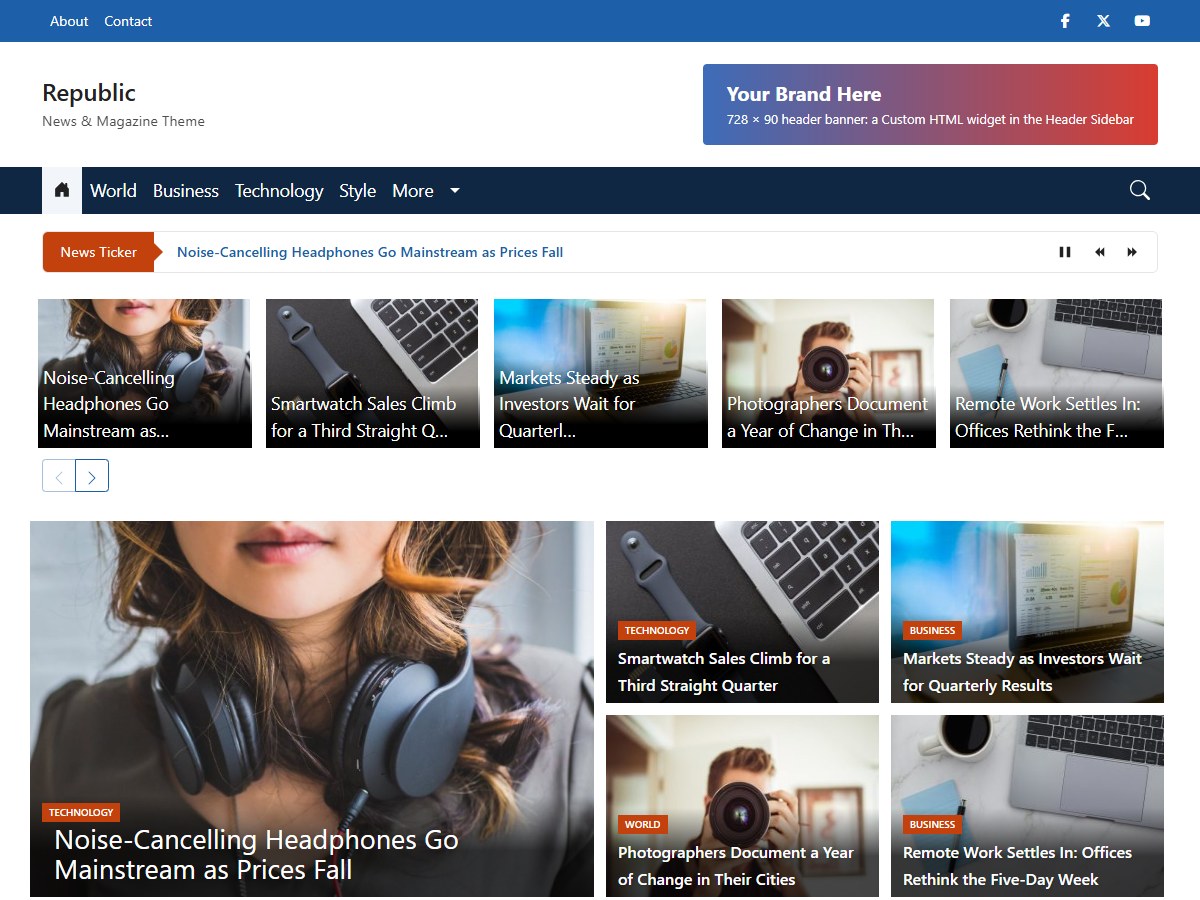Click the Republic site title
The width and height of the screenshot is (1200, 900).
pyautogui.click(x=89, y=93)
